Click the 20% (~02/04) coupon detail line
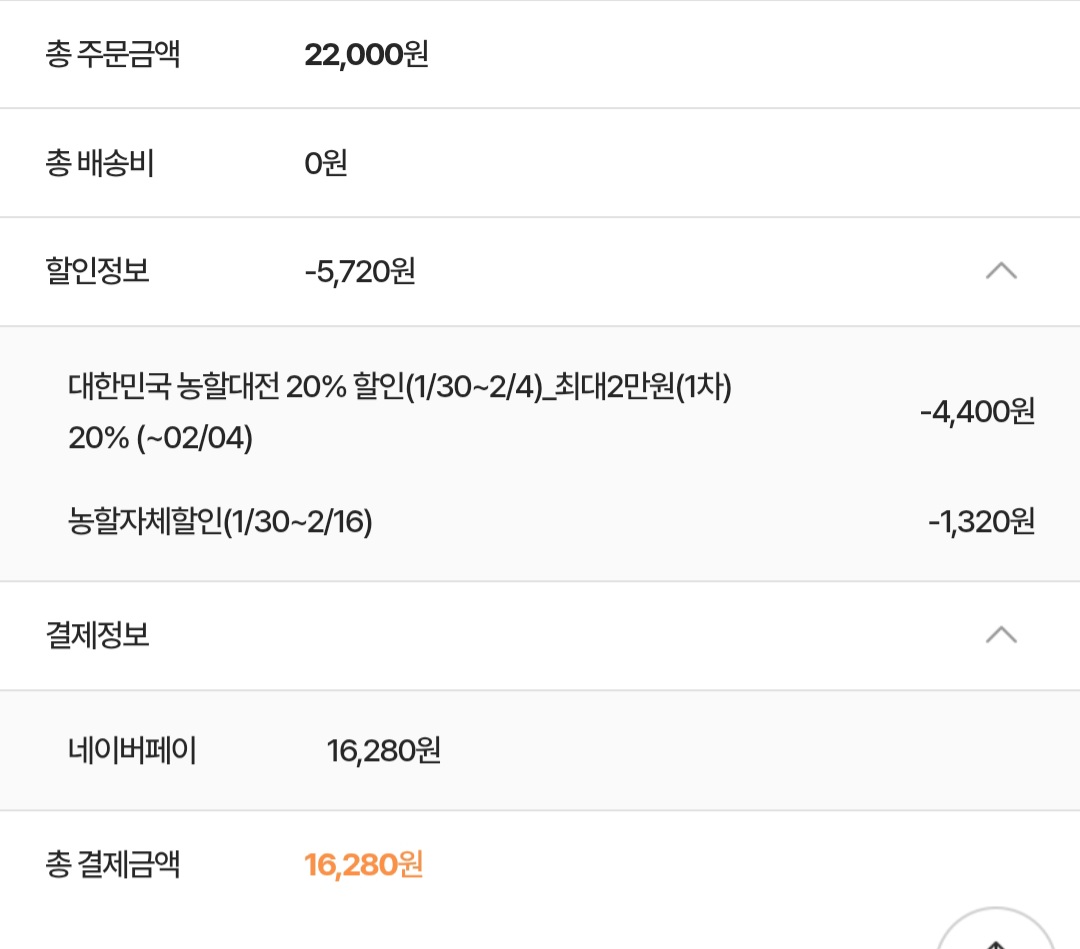The image size is (1080, 949). point(160,438)
